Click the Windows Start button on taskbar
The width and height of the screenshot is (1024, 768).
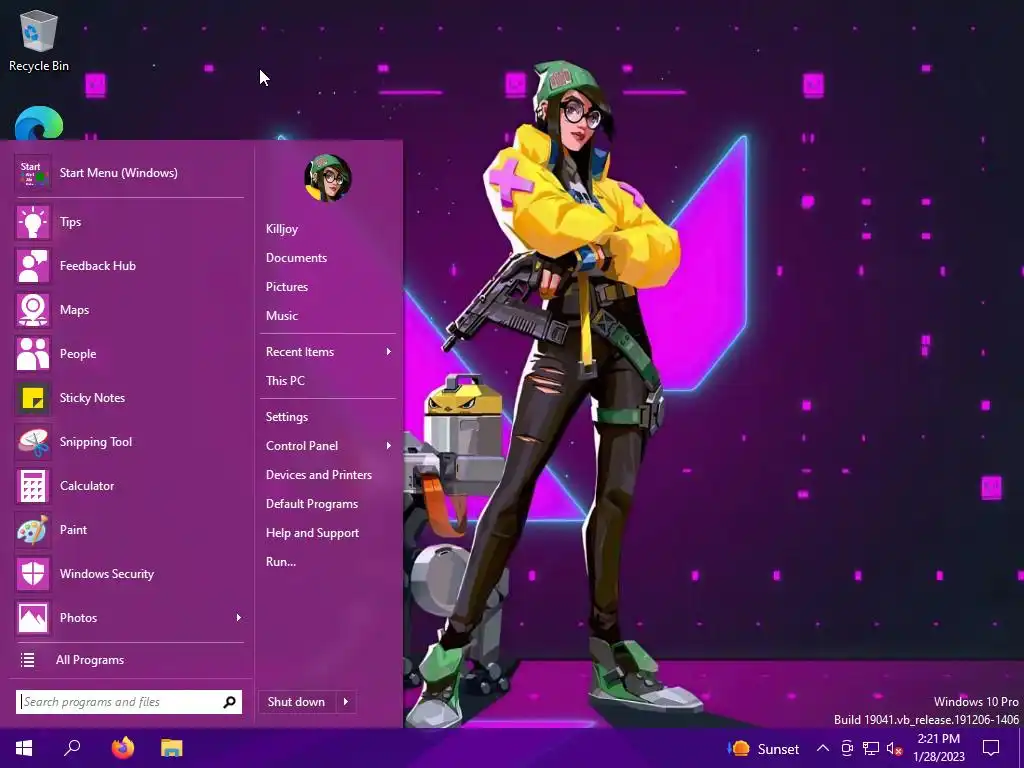pos(24,748)
